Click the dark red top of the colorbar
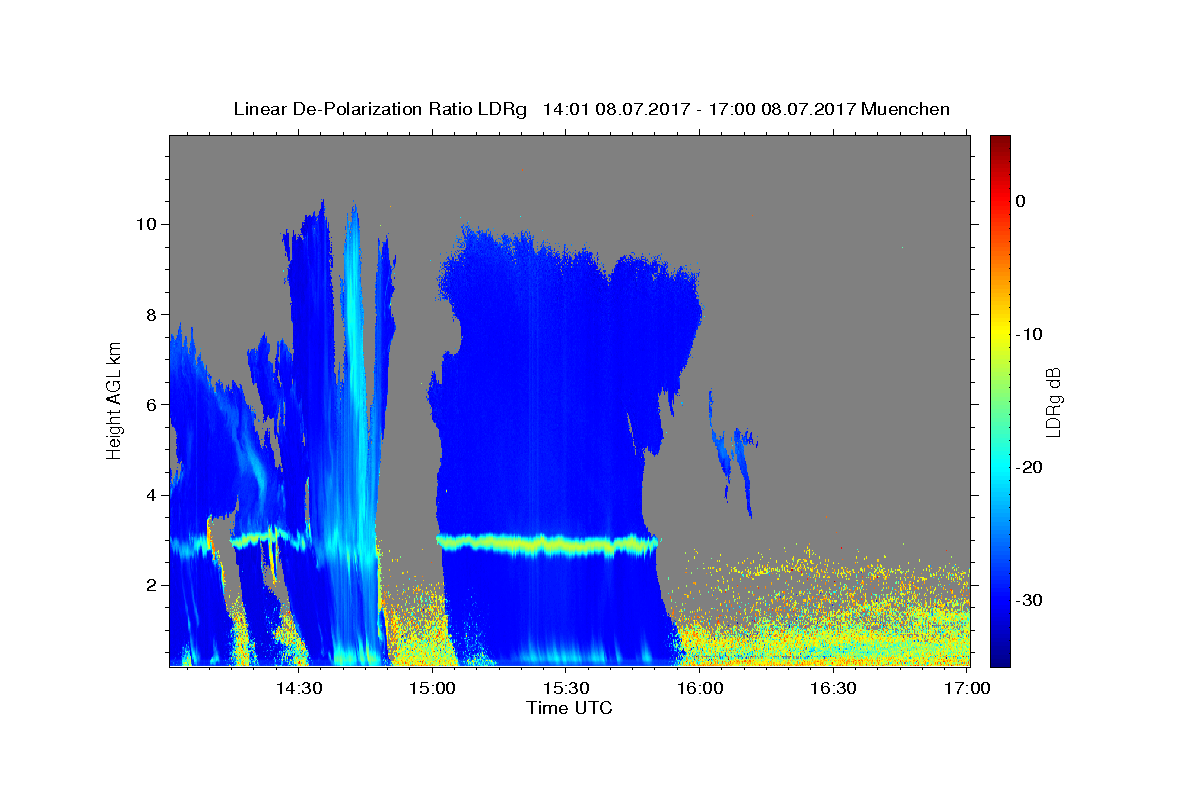This screenshot has height=800, width=1200. tap(1000, 145)
